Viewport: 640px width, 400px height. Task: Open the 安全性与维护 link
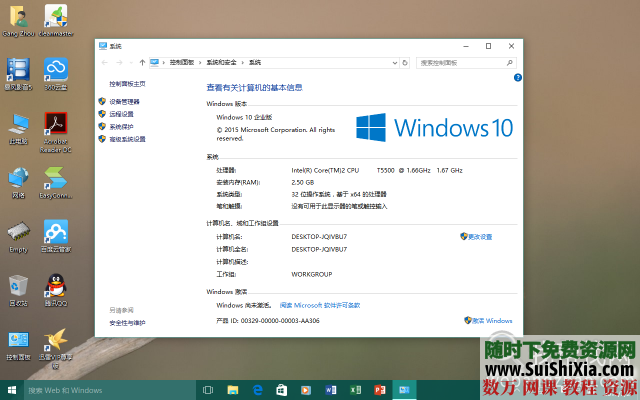point(127,323)
